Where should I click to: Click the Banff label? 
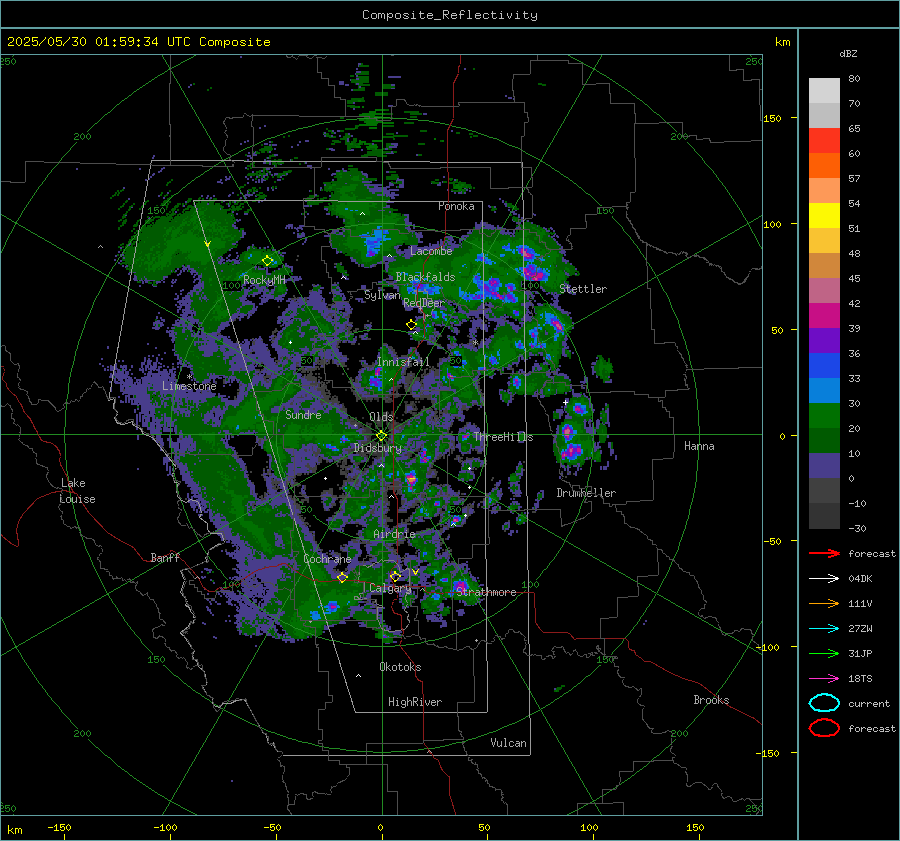pyautogui.click(x=165, y=557)
